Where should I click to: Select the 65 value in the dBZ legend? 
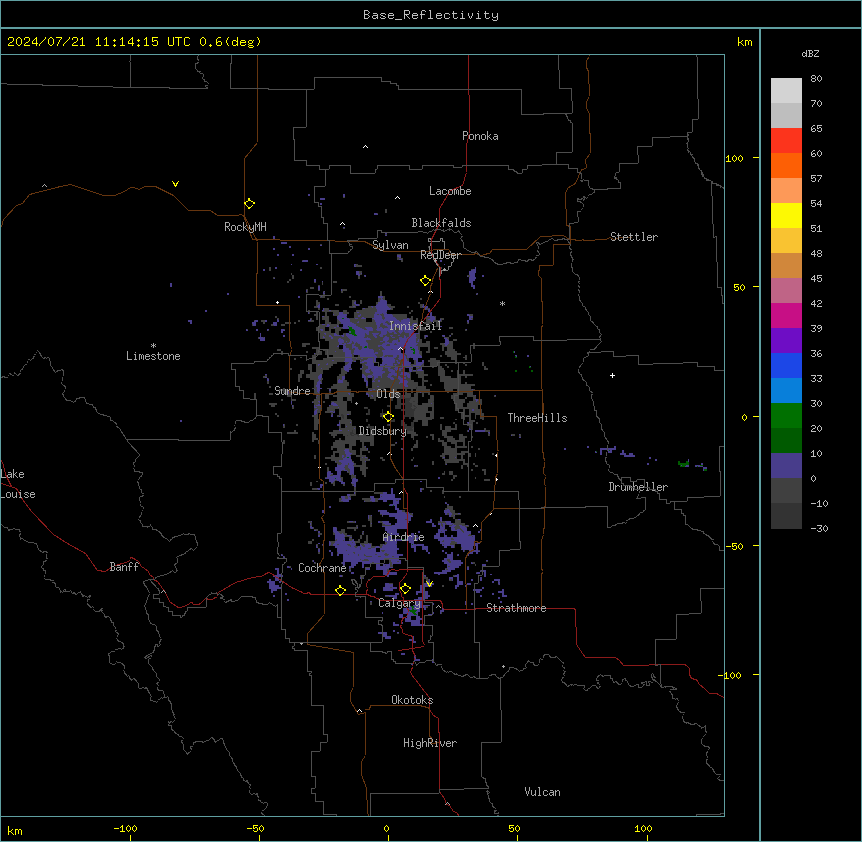point(816,129)
